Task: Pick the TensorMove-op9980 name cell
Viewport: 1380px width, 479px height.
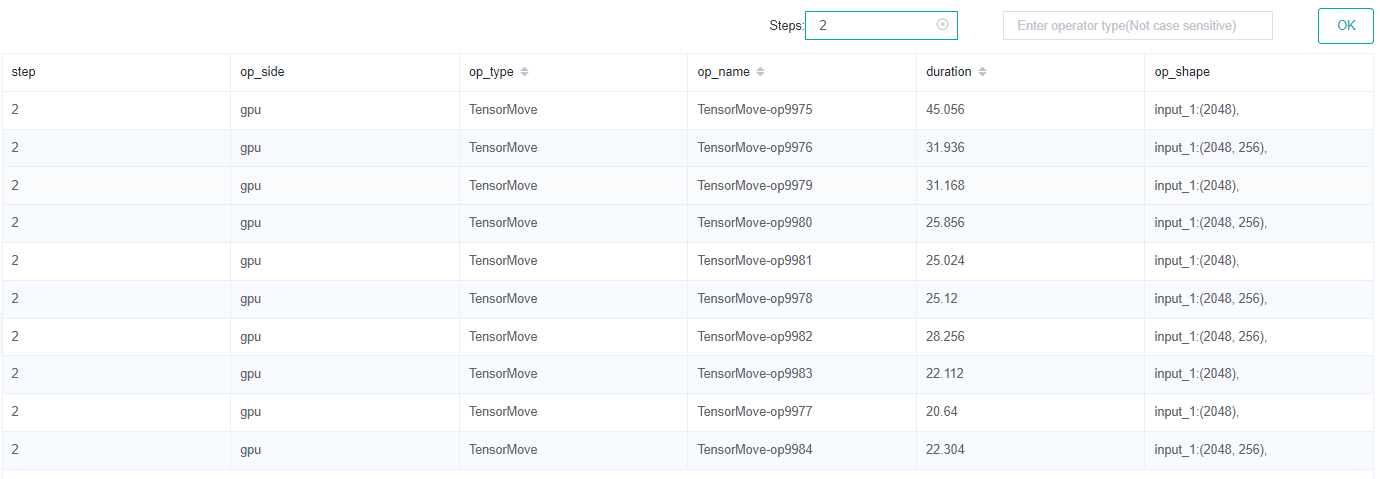Action: click(755, 223)
